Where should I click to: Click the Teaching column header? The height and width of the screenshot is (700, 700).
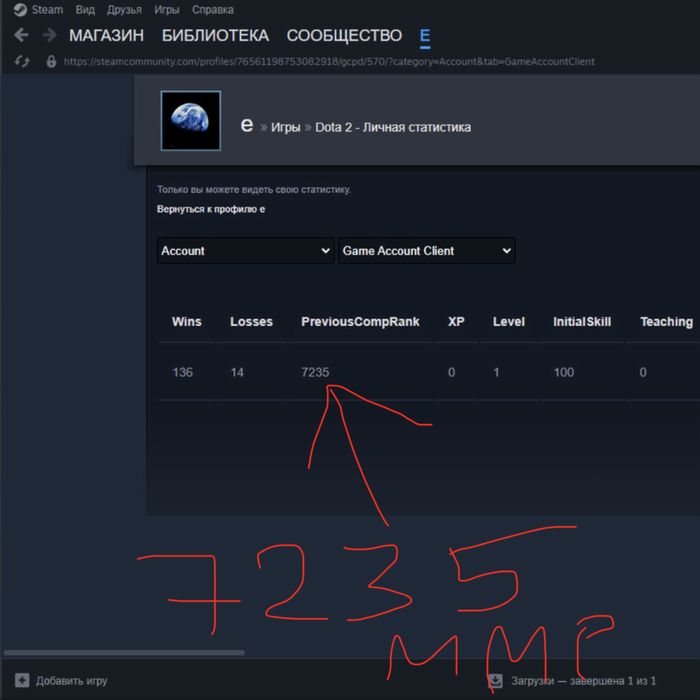(667, 321)
